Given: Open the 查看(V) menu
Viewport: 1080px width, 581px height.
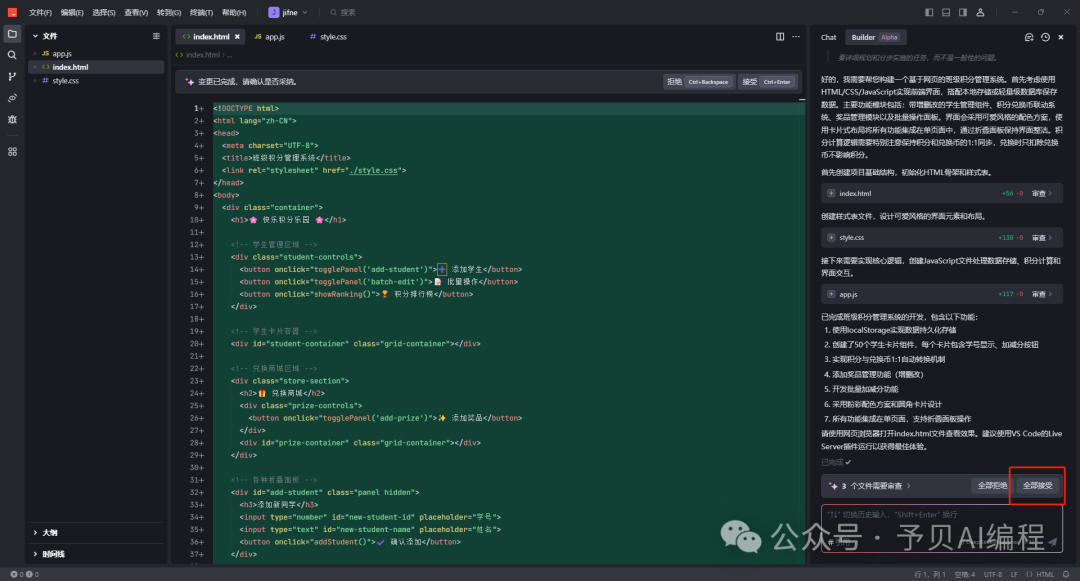Looking at the screenshot, I should point(136,12).
